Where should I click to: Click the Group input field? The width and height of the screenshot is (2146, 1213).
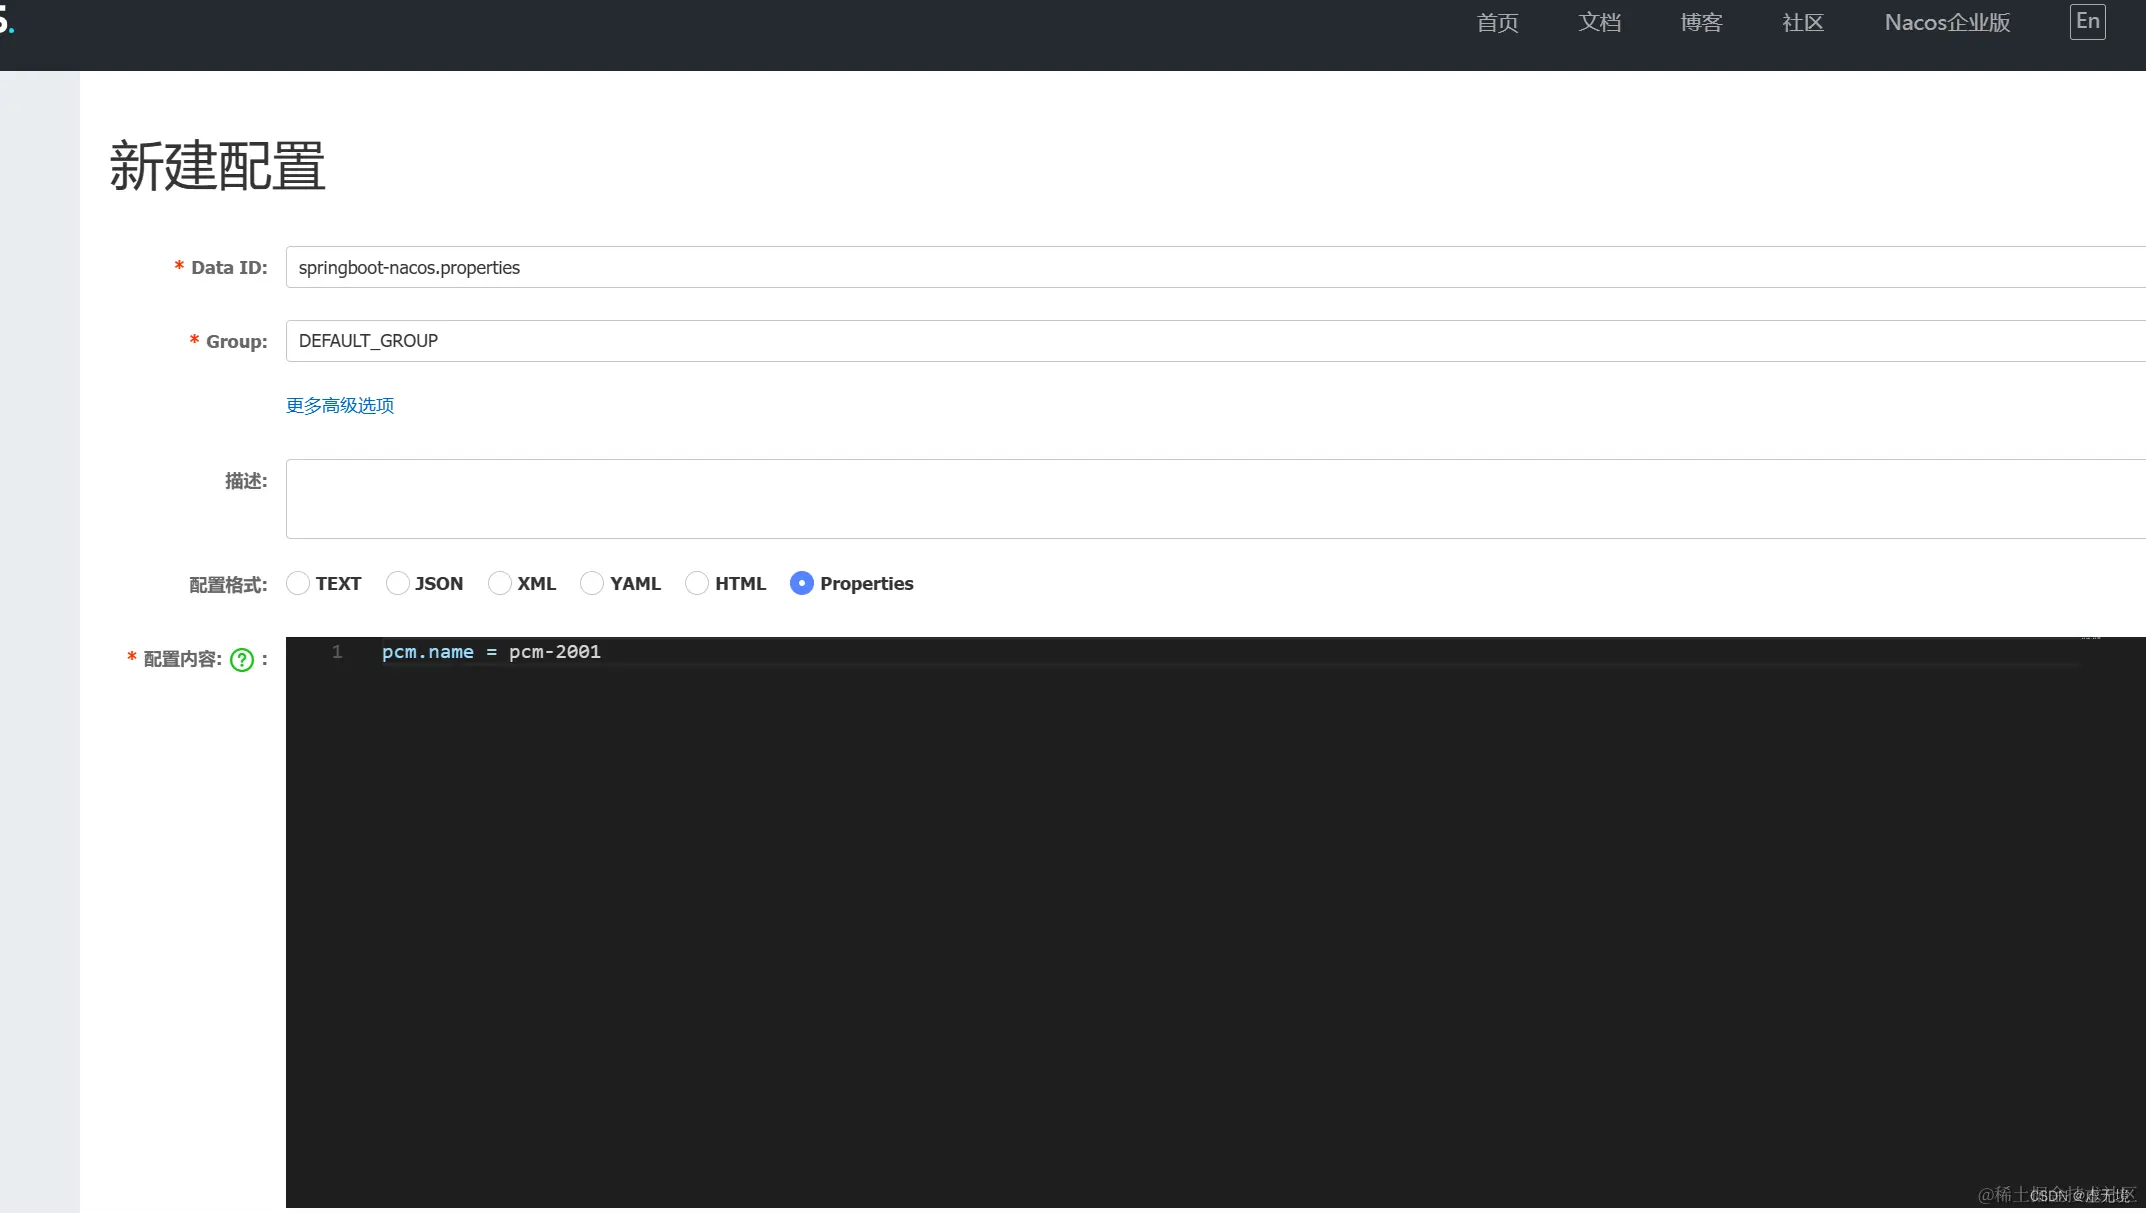(x=1215, y=341)
